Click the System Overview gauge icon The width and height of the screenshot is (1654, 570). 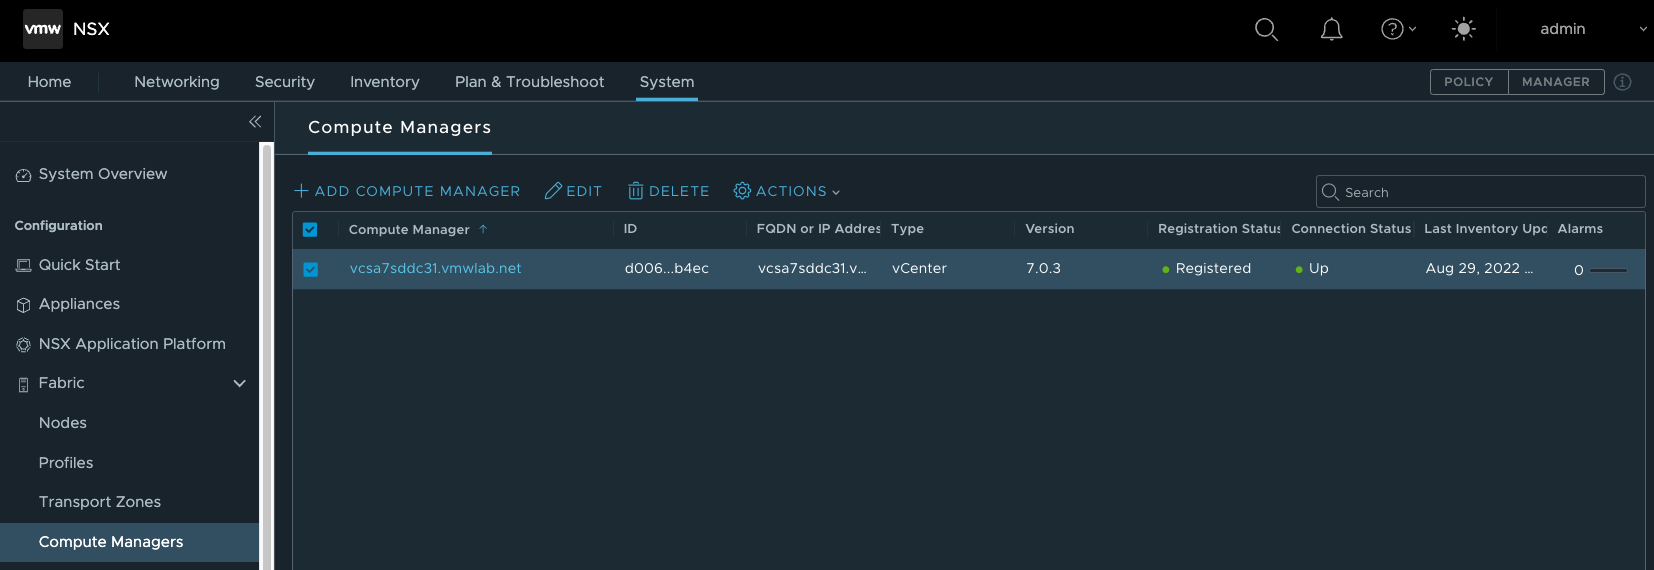23,175
